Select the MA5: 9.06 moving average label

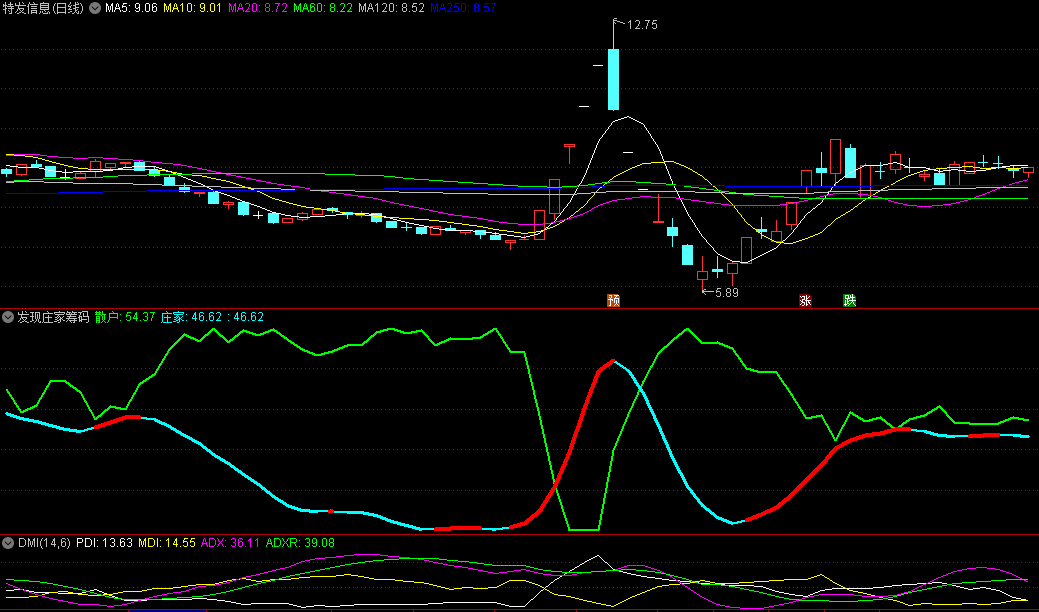point(134,8)
